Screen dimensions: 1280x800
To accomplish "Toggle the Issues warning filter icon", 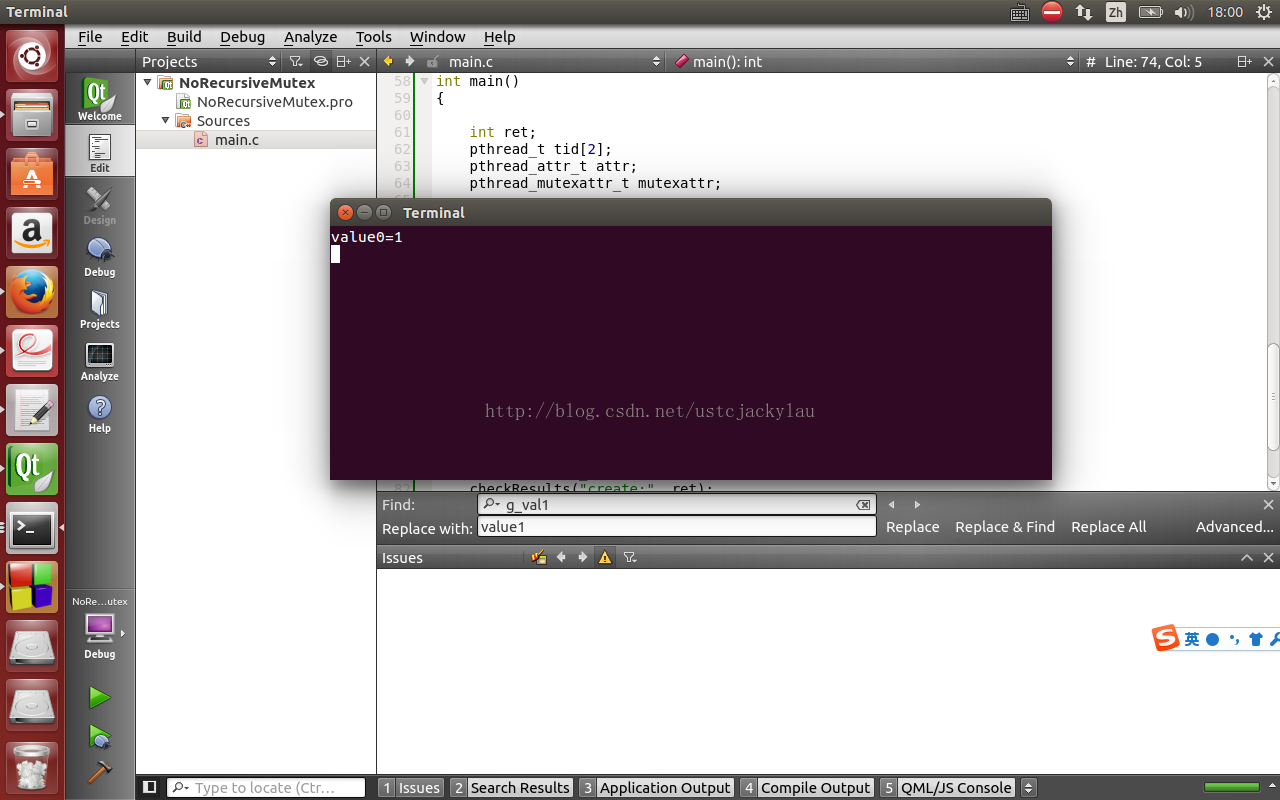I will 605,558.
